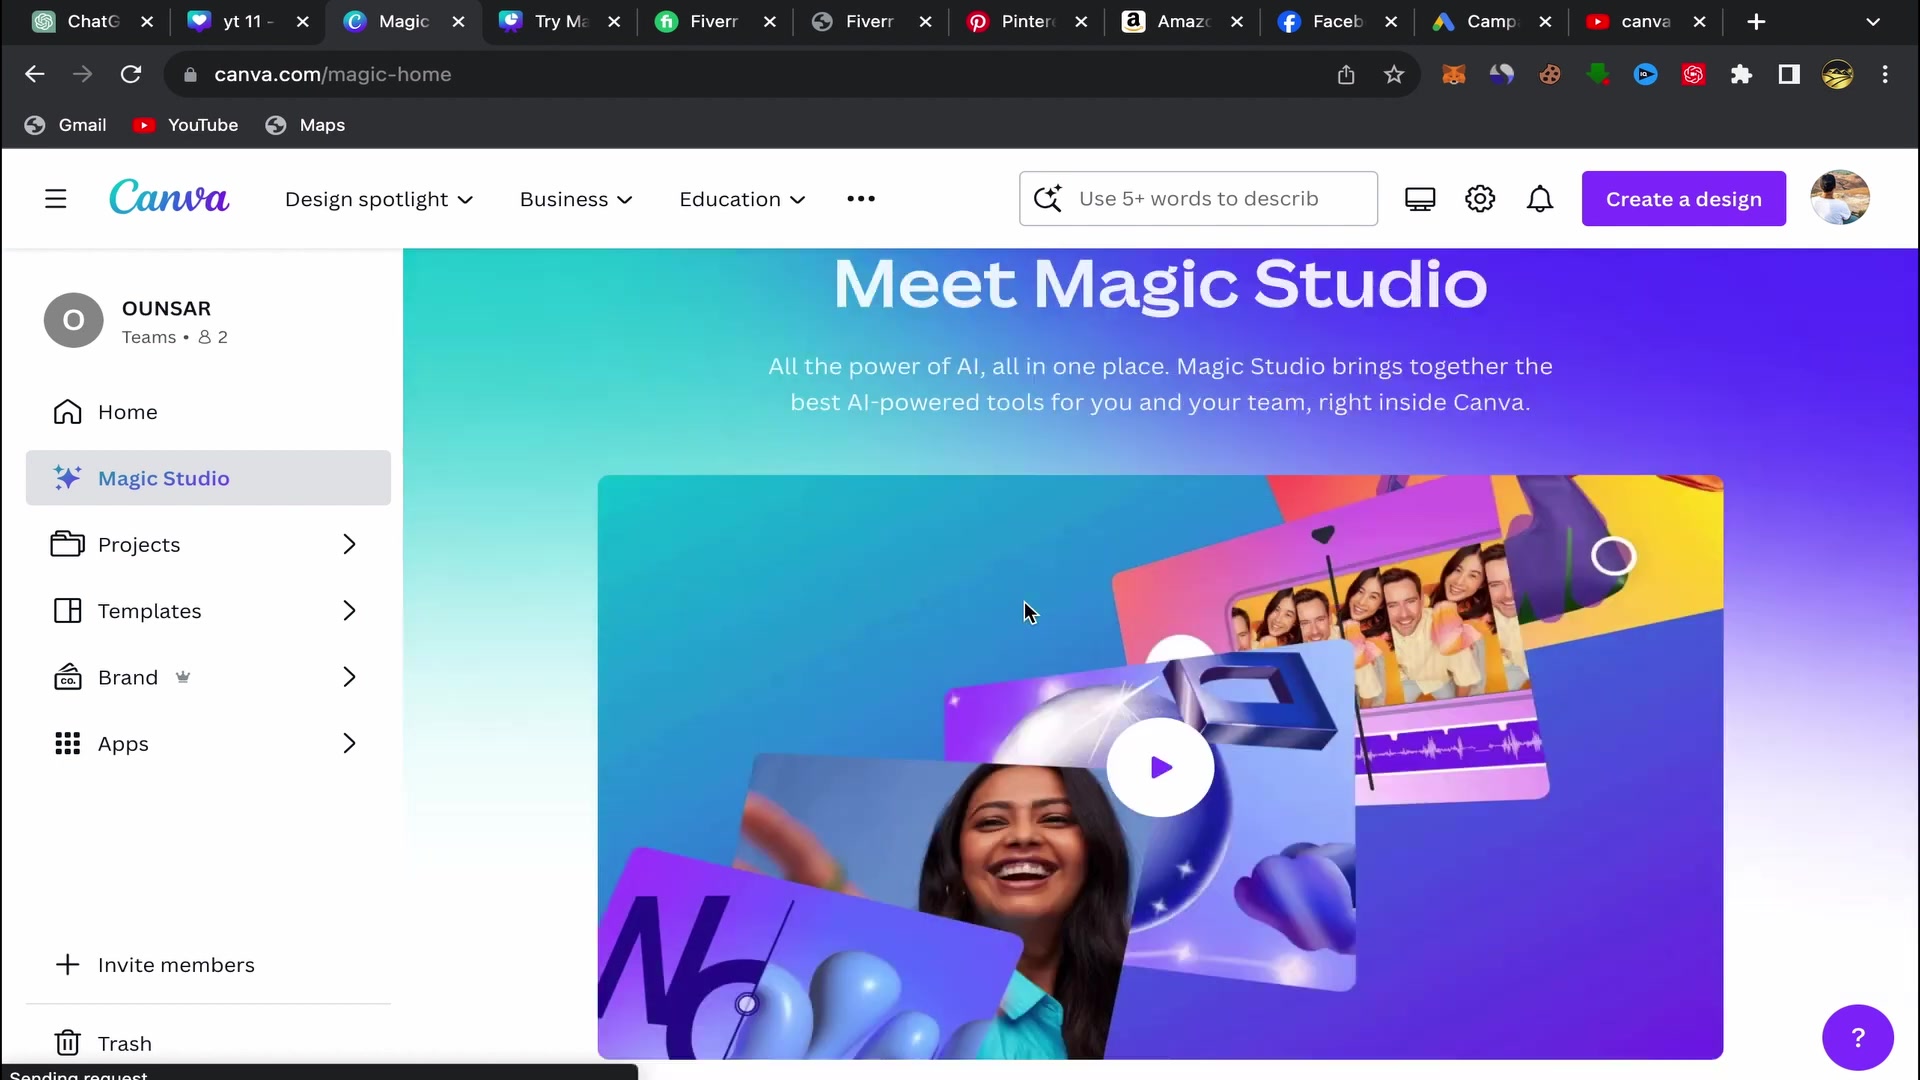
Task: Select Magic Studio in the sidebar
Action: [208, 478]
